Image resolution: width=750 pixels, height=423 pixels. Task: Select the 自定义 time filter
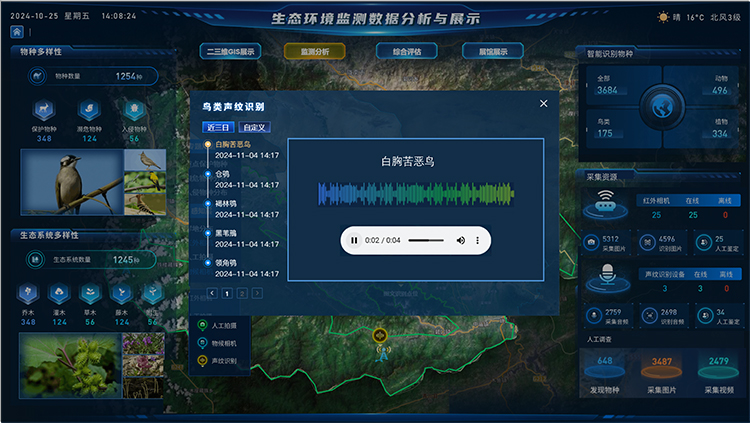[x=254, y=127]
